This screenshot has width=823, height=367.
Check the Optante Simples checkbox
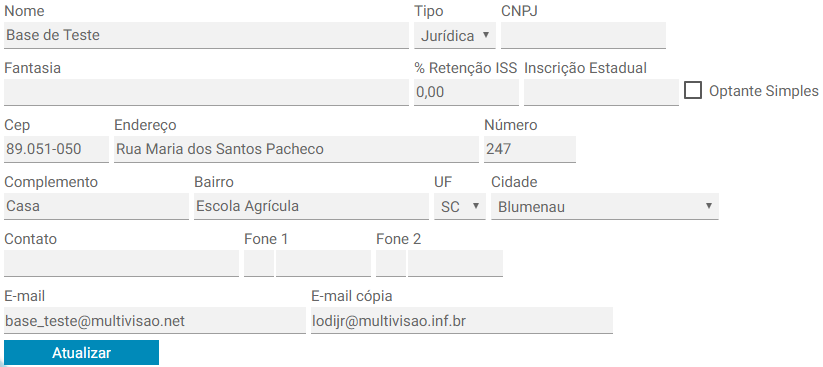pos(693,91)
